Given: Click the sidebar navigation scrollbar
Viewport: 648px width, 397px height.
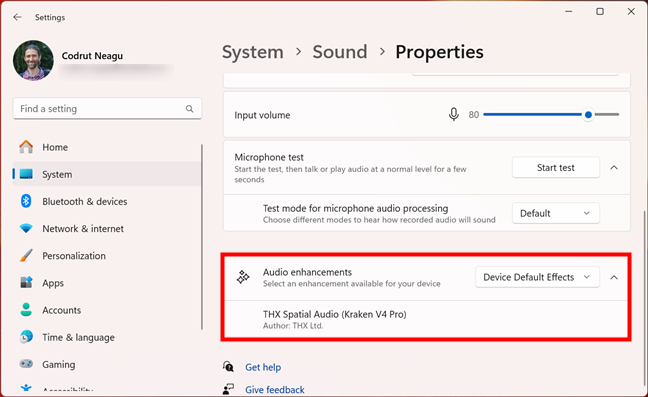Looking at the screenshot, I should [202, 237].
